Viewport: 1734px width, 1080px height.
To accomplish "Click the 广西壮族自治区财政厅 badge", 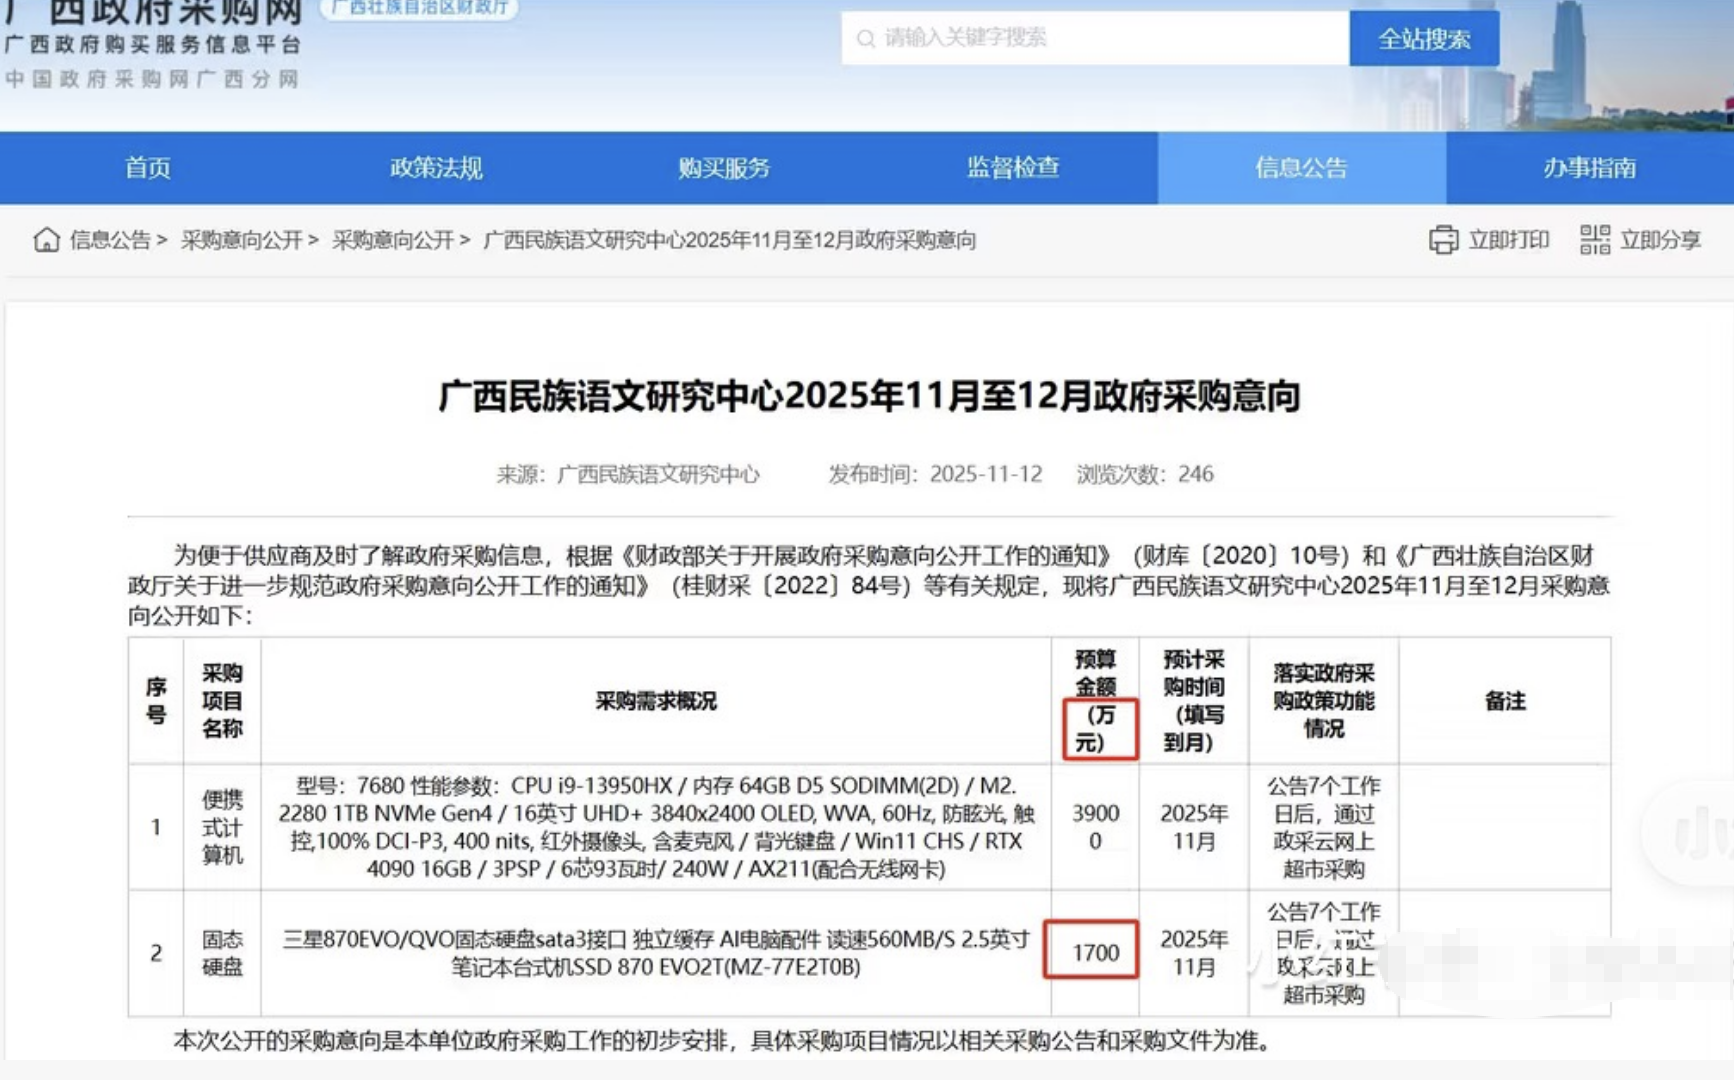I will click(420, 8).
